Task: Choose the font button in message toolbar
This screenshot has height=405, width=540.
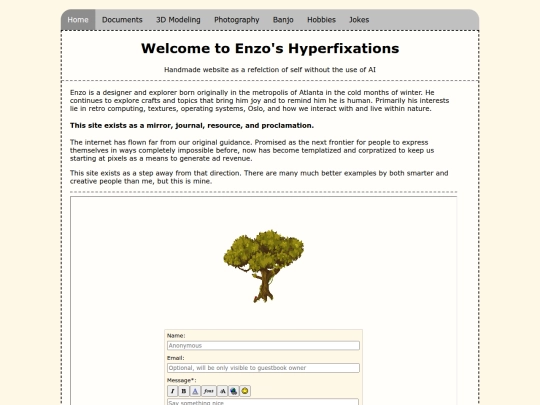Action: [208, 391]
